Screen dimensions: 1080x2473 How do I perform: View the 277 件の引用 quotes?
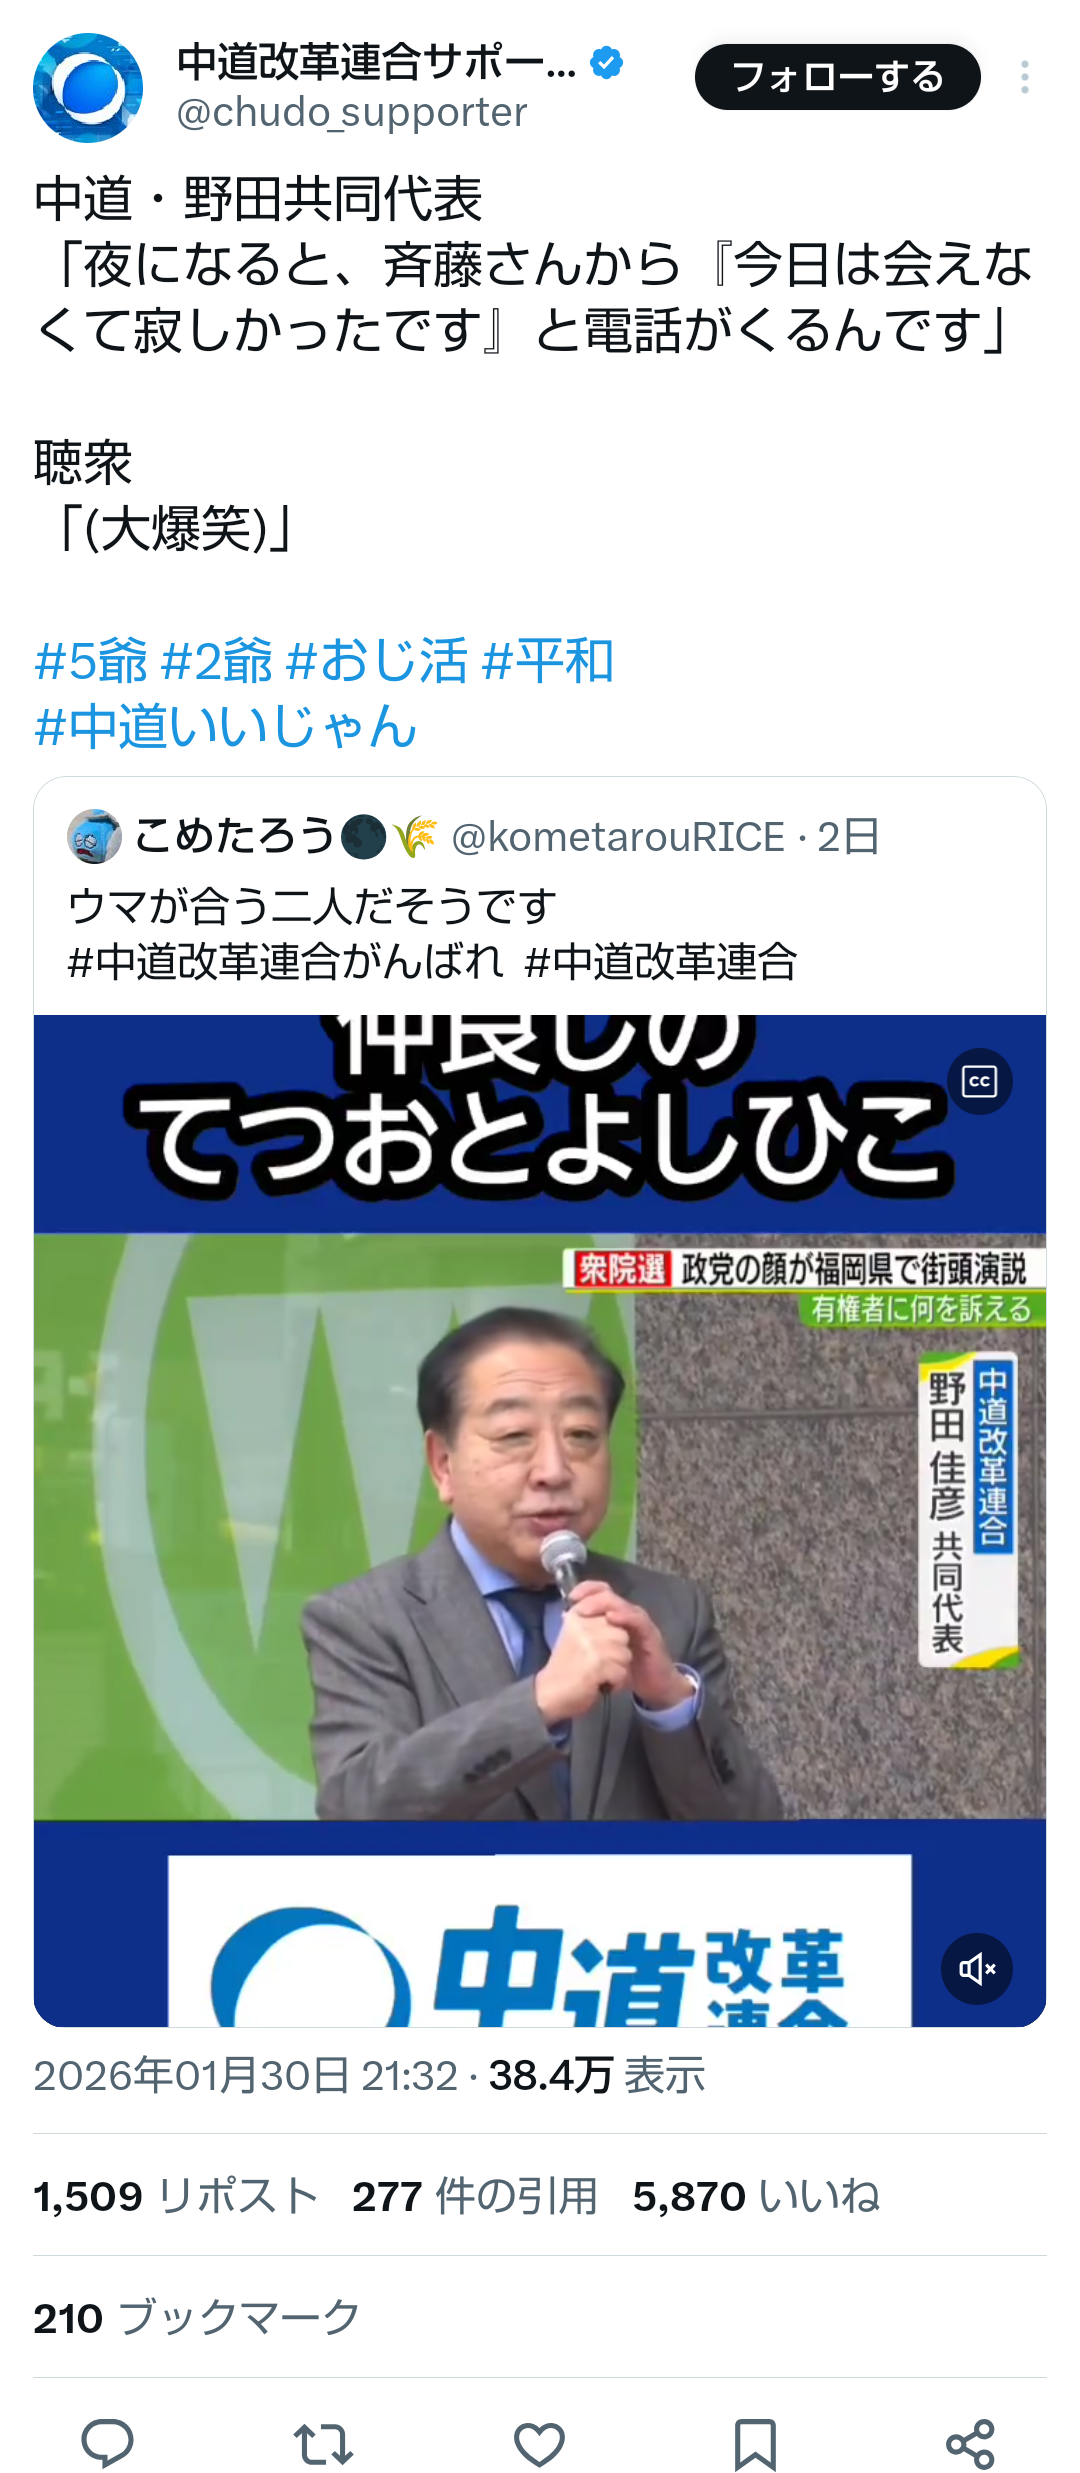475,2197
